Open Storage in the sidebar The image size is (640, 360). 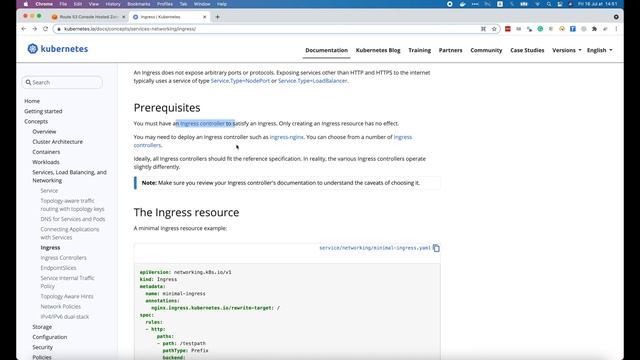42,327
